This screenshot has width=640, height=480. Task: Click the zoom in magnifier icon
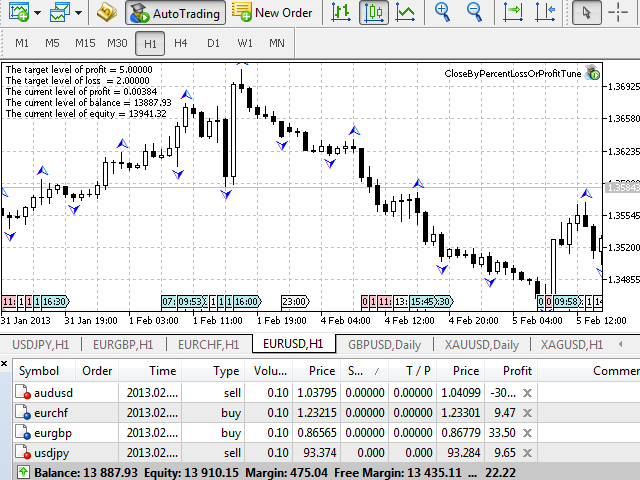click(x=442, y=13)
